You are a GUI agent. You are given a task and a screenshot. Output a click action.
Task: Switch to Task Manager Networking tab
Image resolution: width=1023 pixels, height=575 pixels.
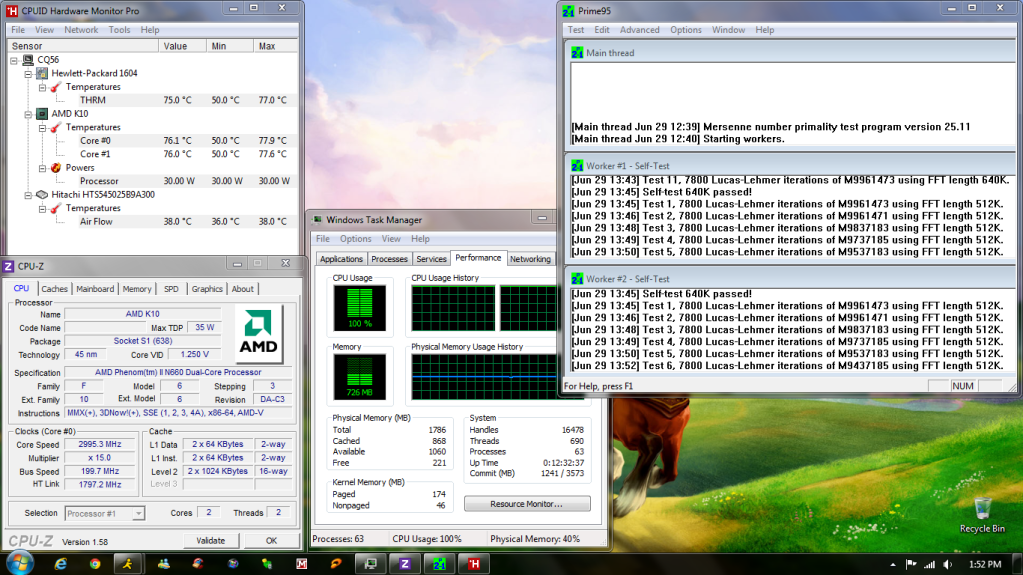click(530, 259)
